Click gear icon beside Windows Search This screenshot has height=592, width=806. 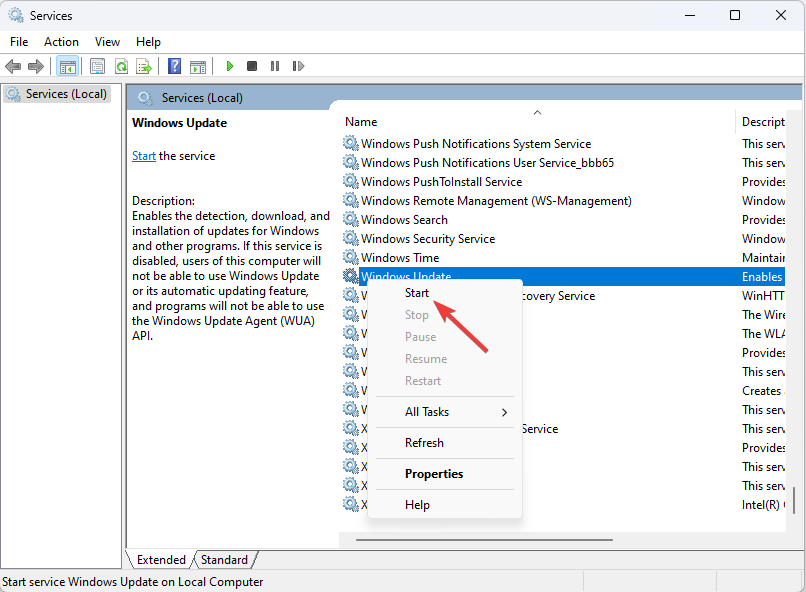click(x=351, y=219)
